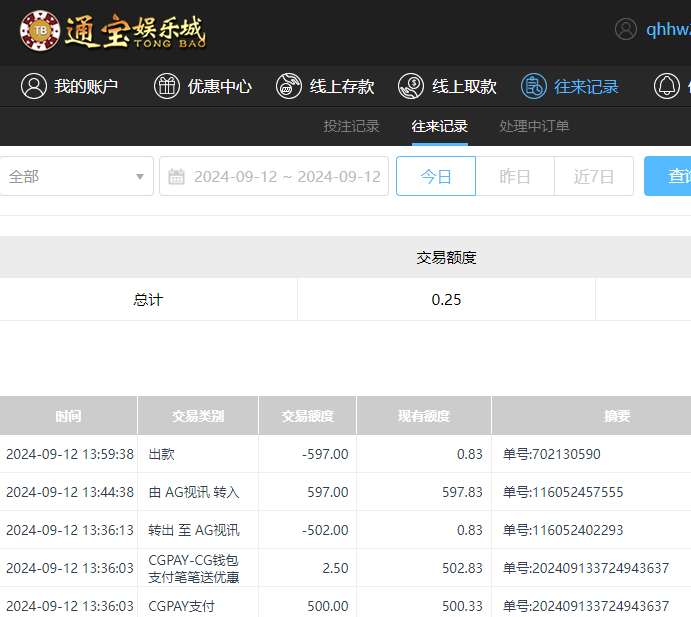
Task: Click the date range input field
Action: (x=286, y=177)
